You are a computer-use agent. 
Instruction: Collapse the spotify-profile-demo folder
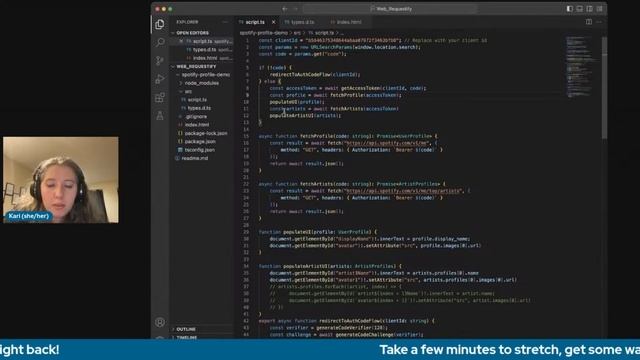(x=205, y=75)
